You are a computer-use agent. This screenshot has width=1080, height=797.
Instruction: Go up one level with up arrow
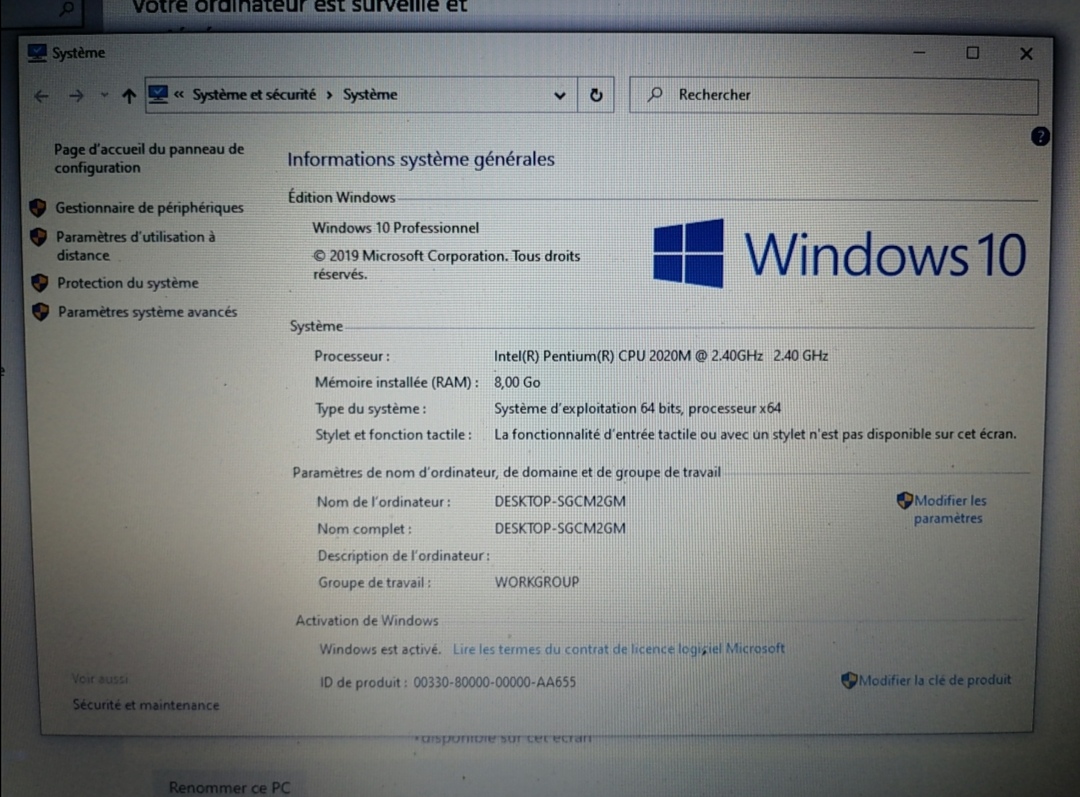[x=129, y=96]
